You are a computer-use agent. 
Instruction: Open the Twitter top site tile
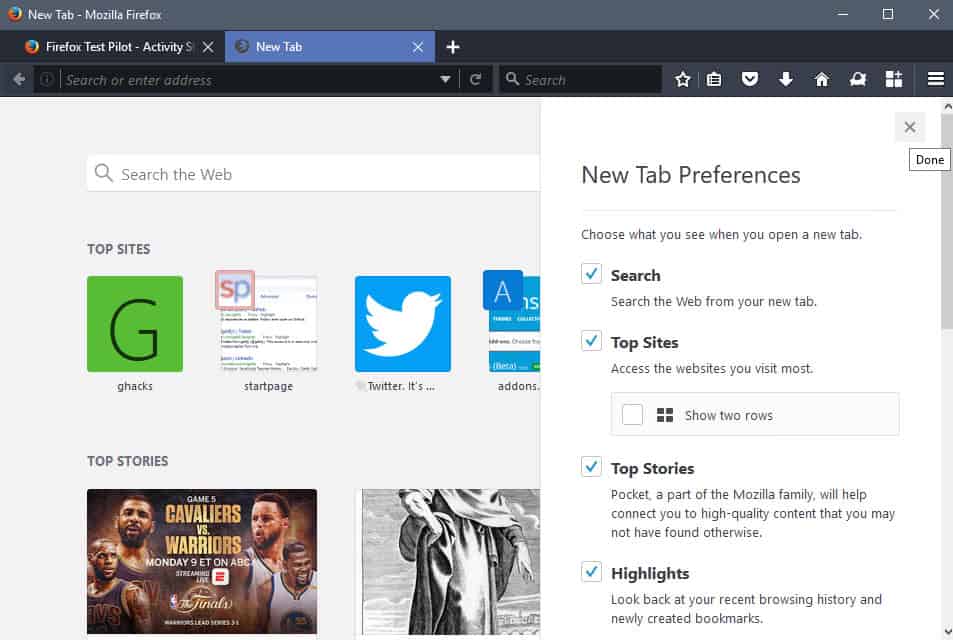tap(402, 324)
